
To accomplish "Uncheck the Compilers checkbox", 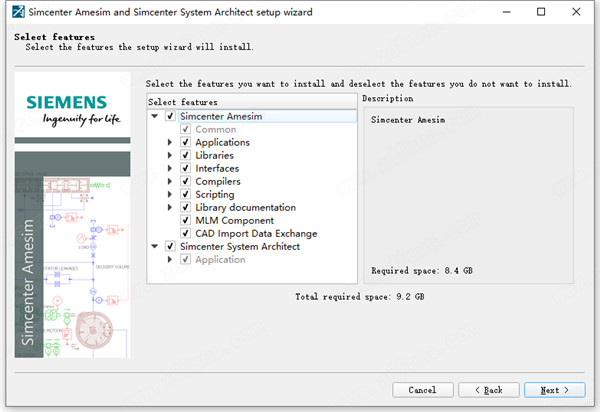I will click(186, 181).
